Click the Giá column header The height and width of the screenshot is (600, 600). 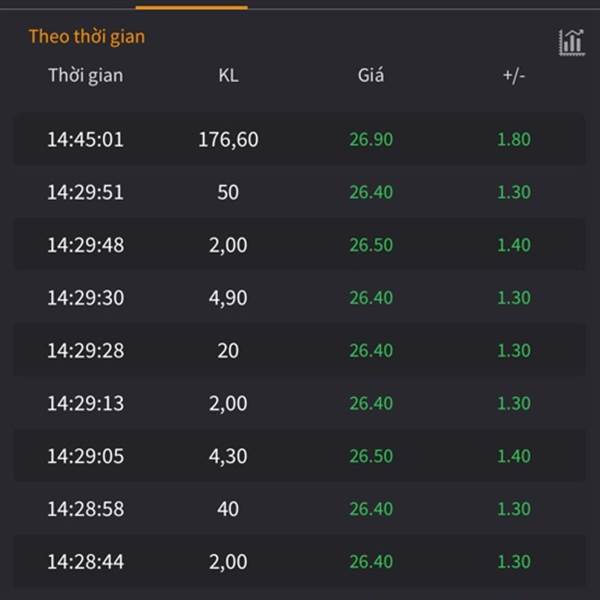point(371,75)
